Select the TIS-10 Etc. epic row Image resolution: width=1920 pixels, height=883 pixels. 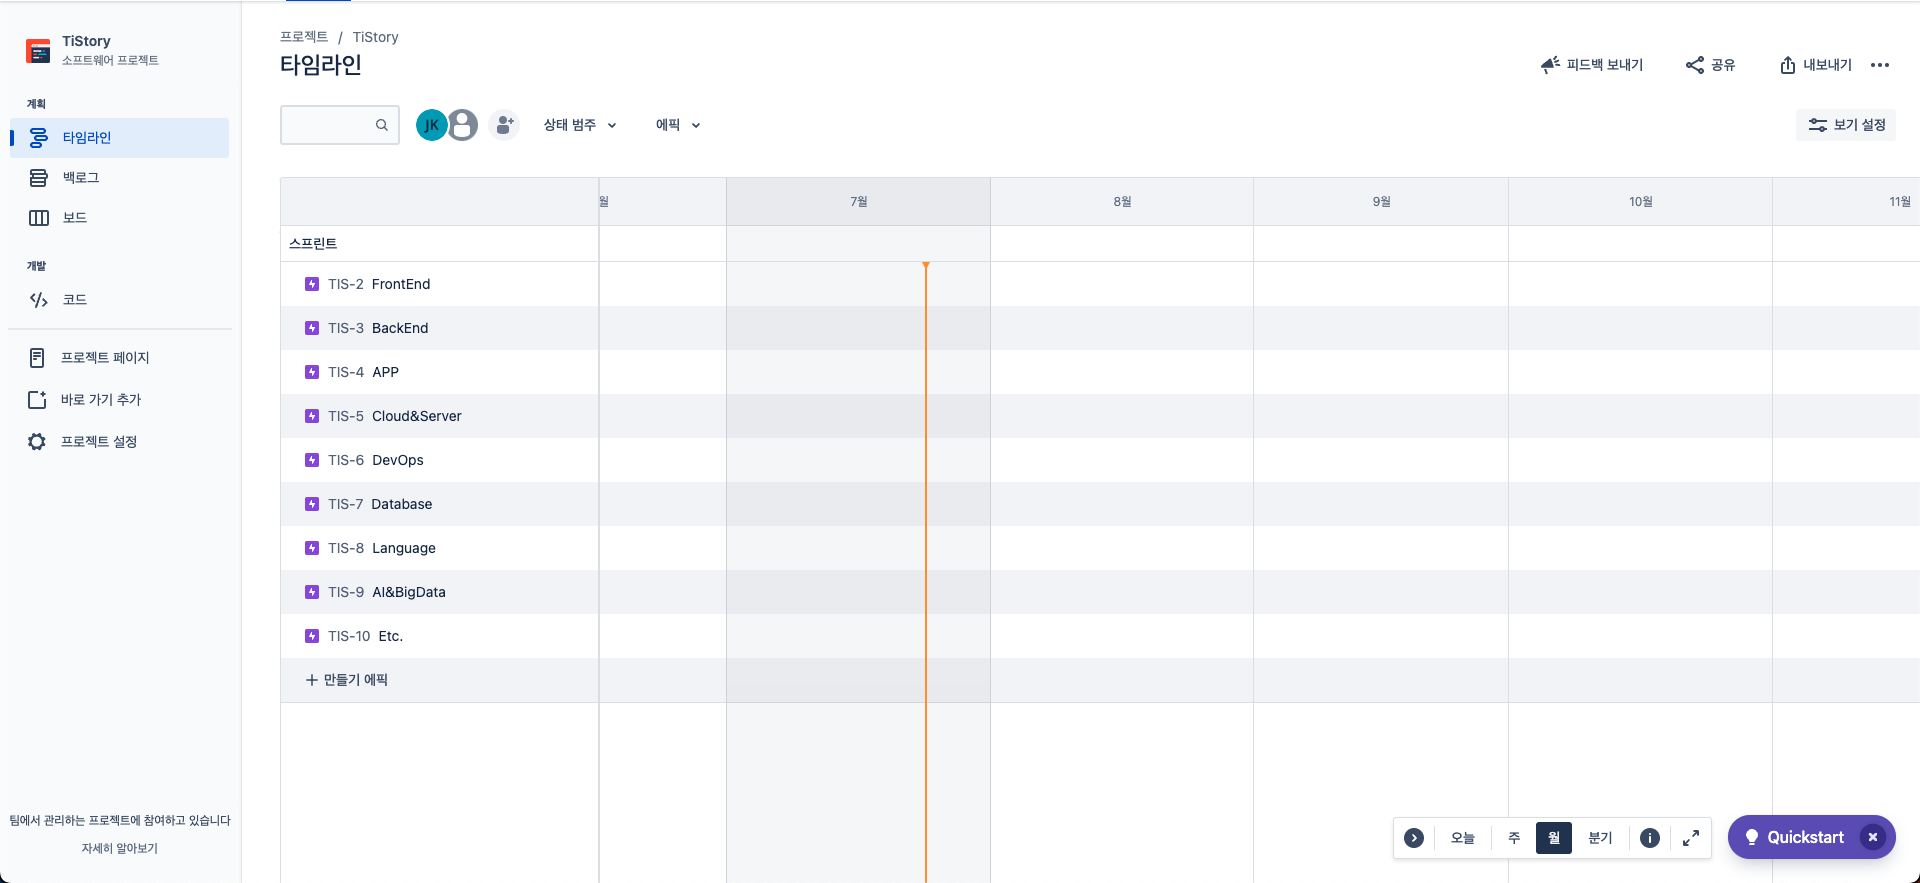(x=440, y=636)
